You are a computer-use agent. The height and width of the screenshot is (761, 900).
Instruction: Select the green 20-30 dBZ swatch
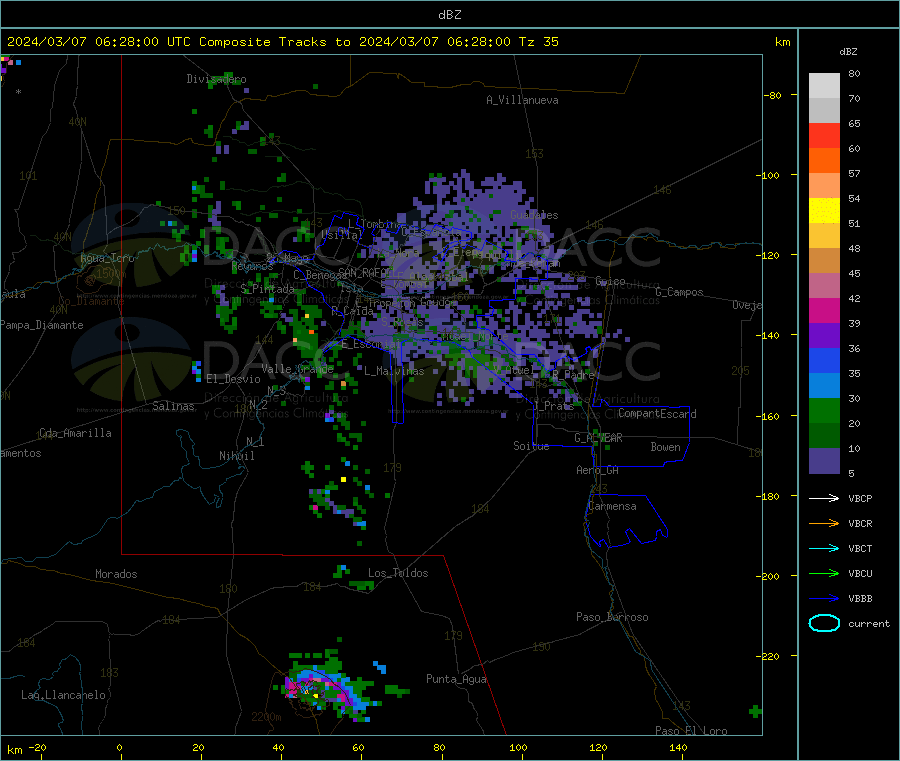click(824, 410)
